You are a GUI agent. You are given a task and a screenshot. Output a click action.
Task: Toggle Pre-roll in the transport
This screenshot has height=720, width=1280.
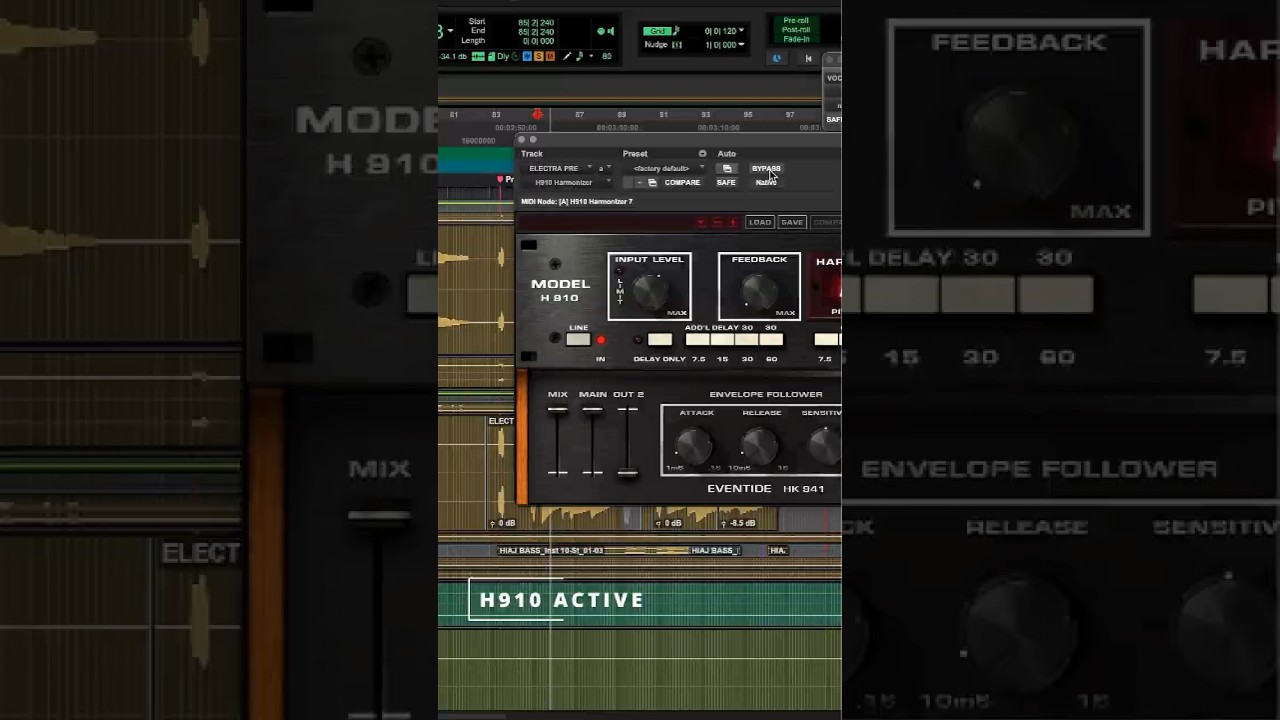(796, 21)
